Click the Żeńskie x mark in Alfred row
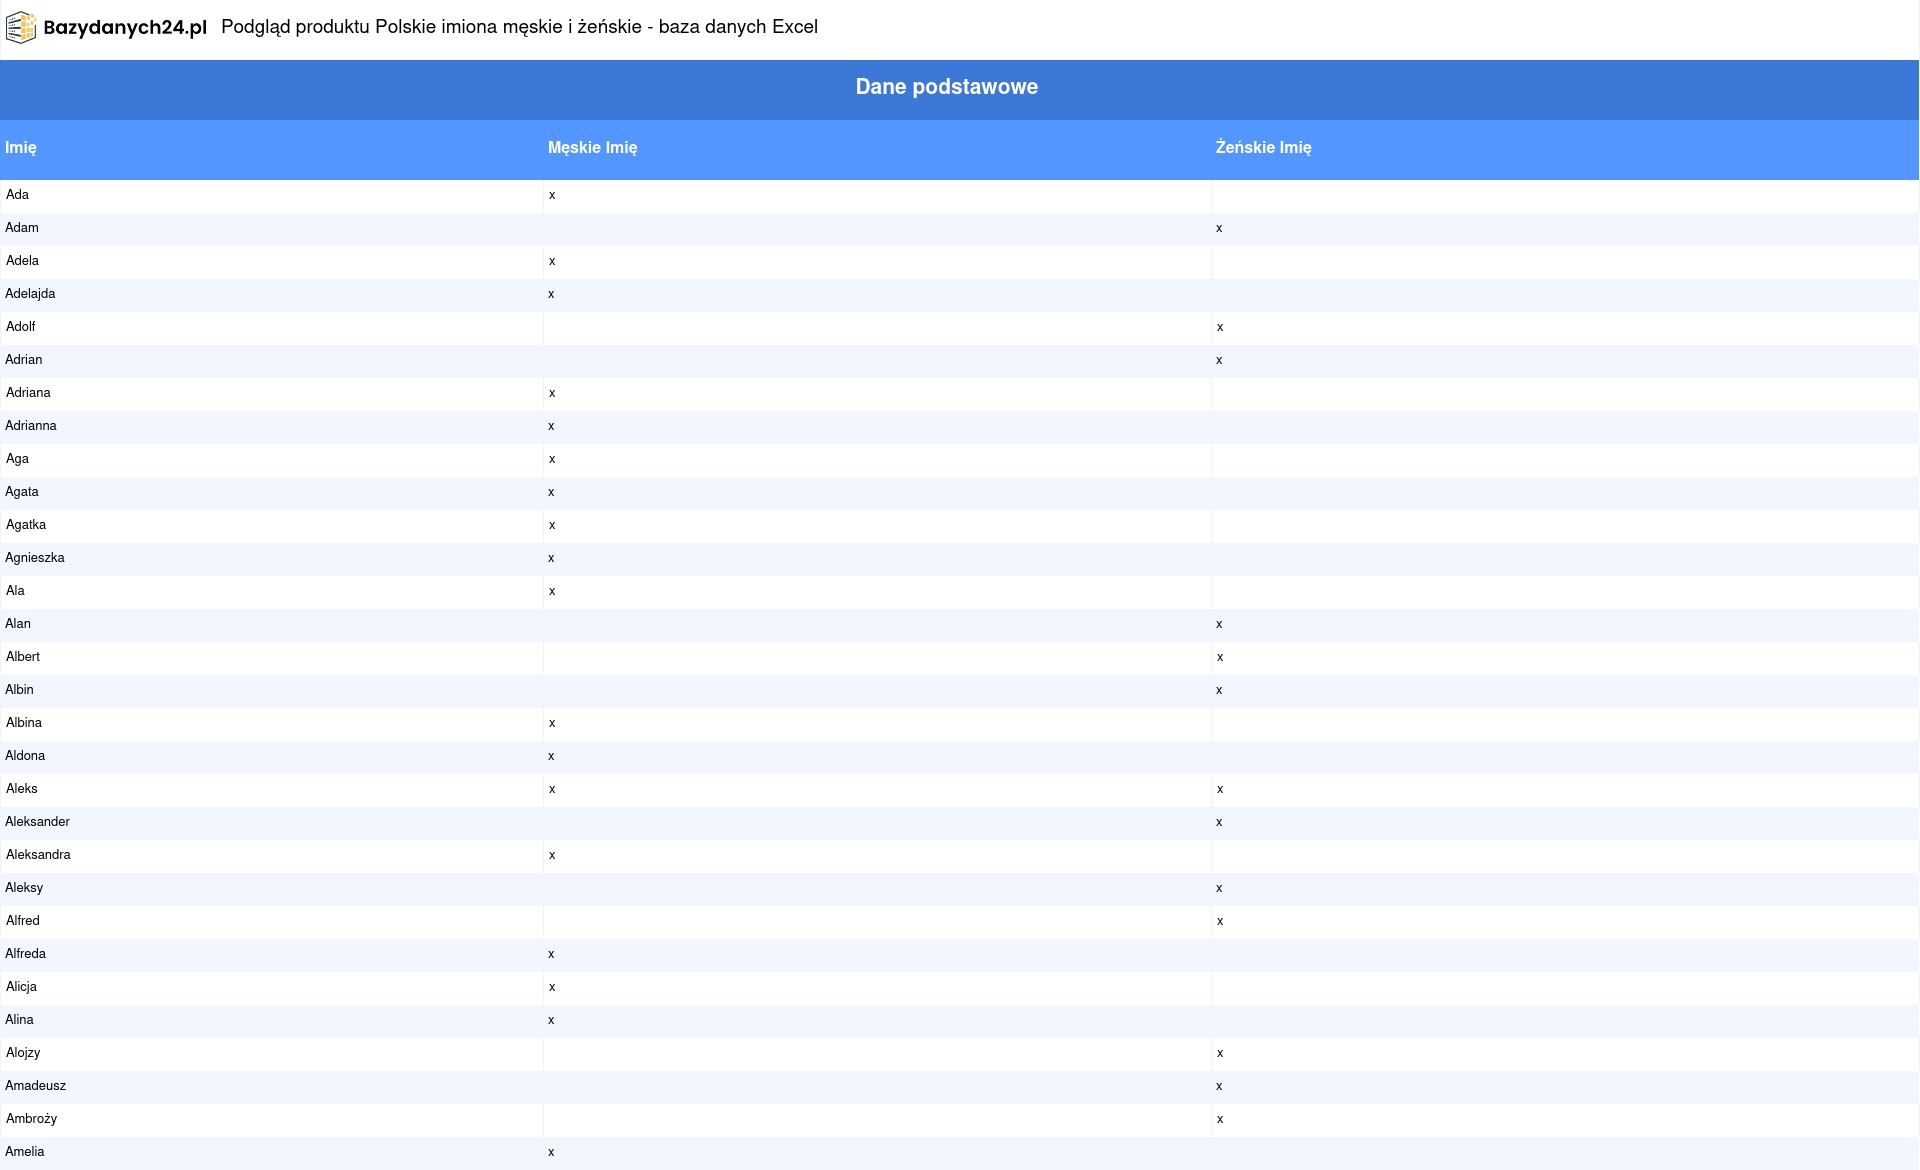The image size is (1920, 1170). (x=1220, y=922)
